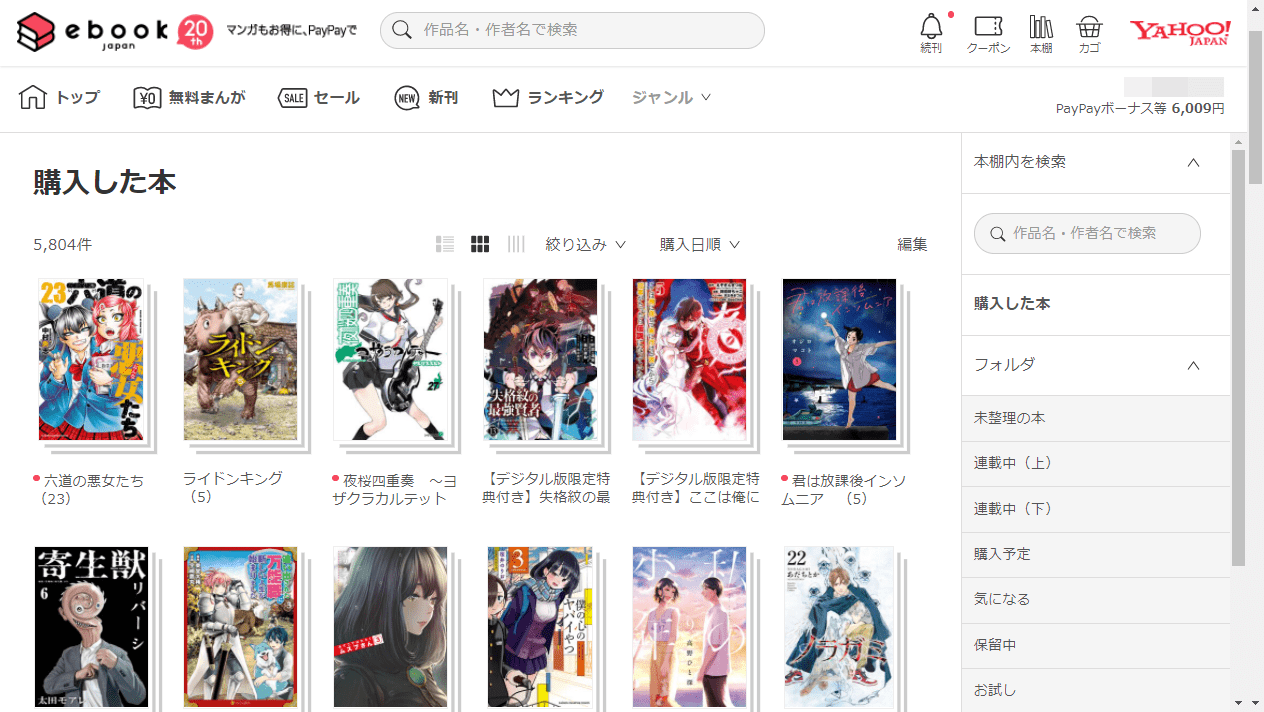Open folder 未整理の本
This screenshot has height=712, width=1264.
[x=1096, y=418]
